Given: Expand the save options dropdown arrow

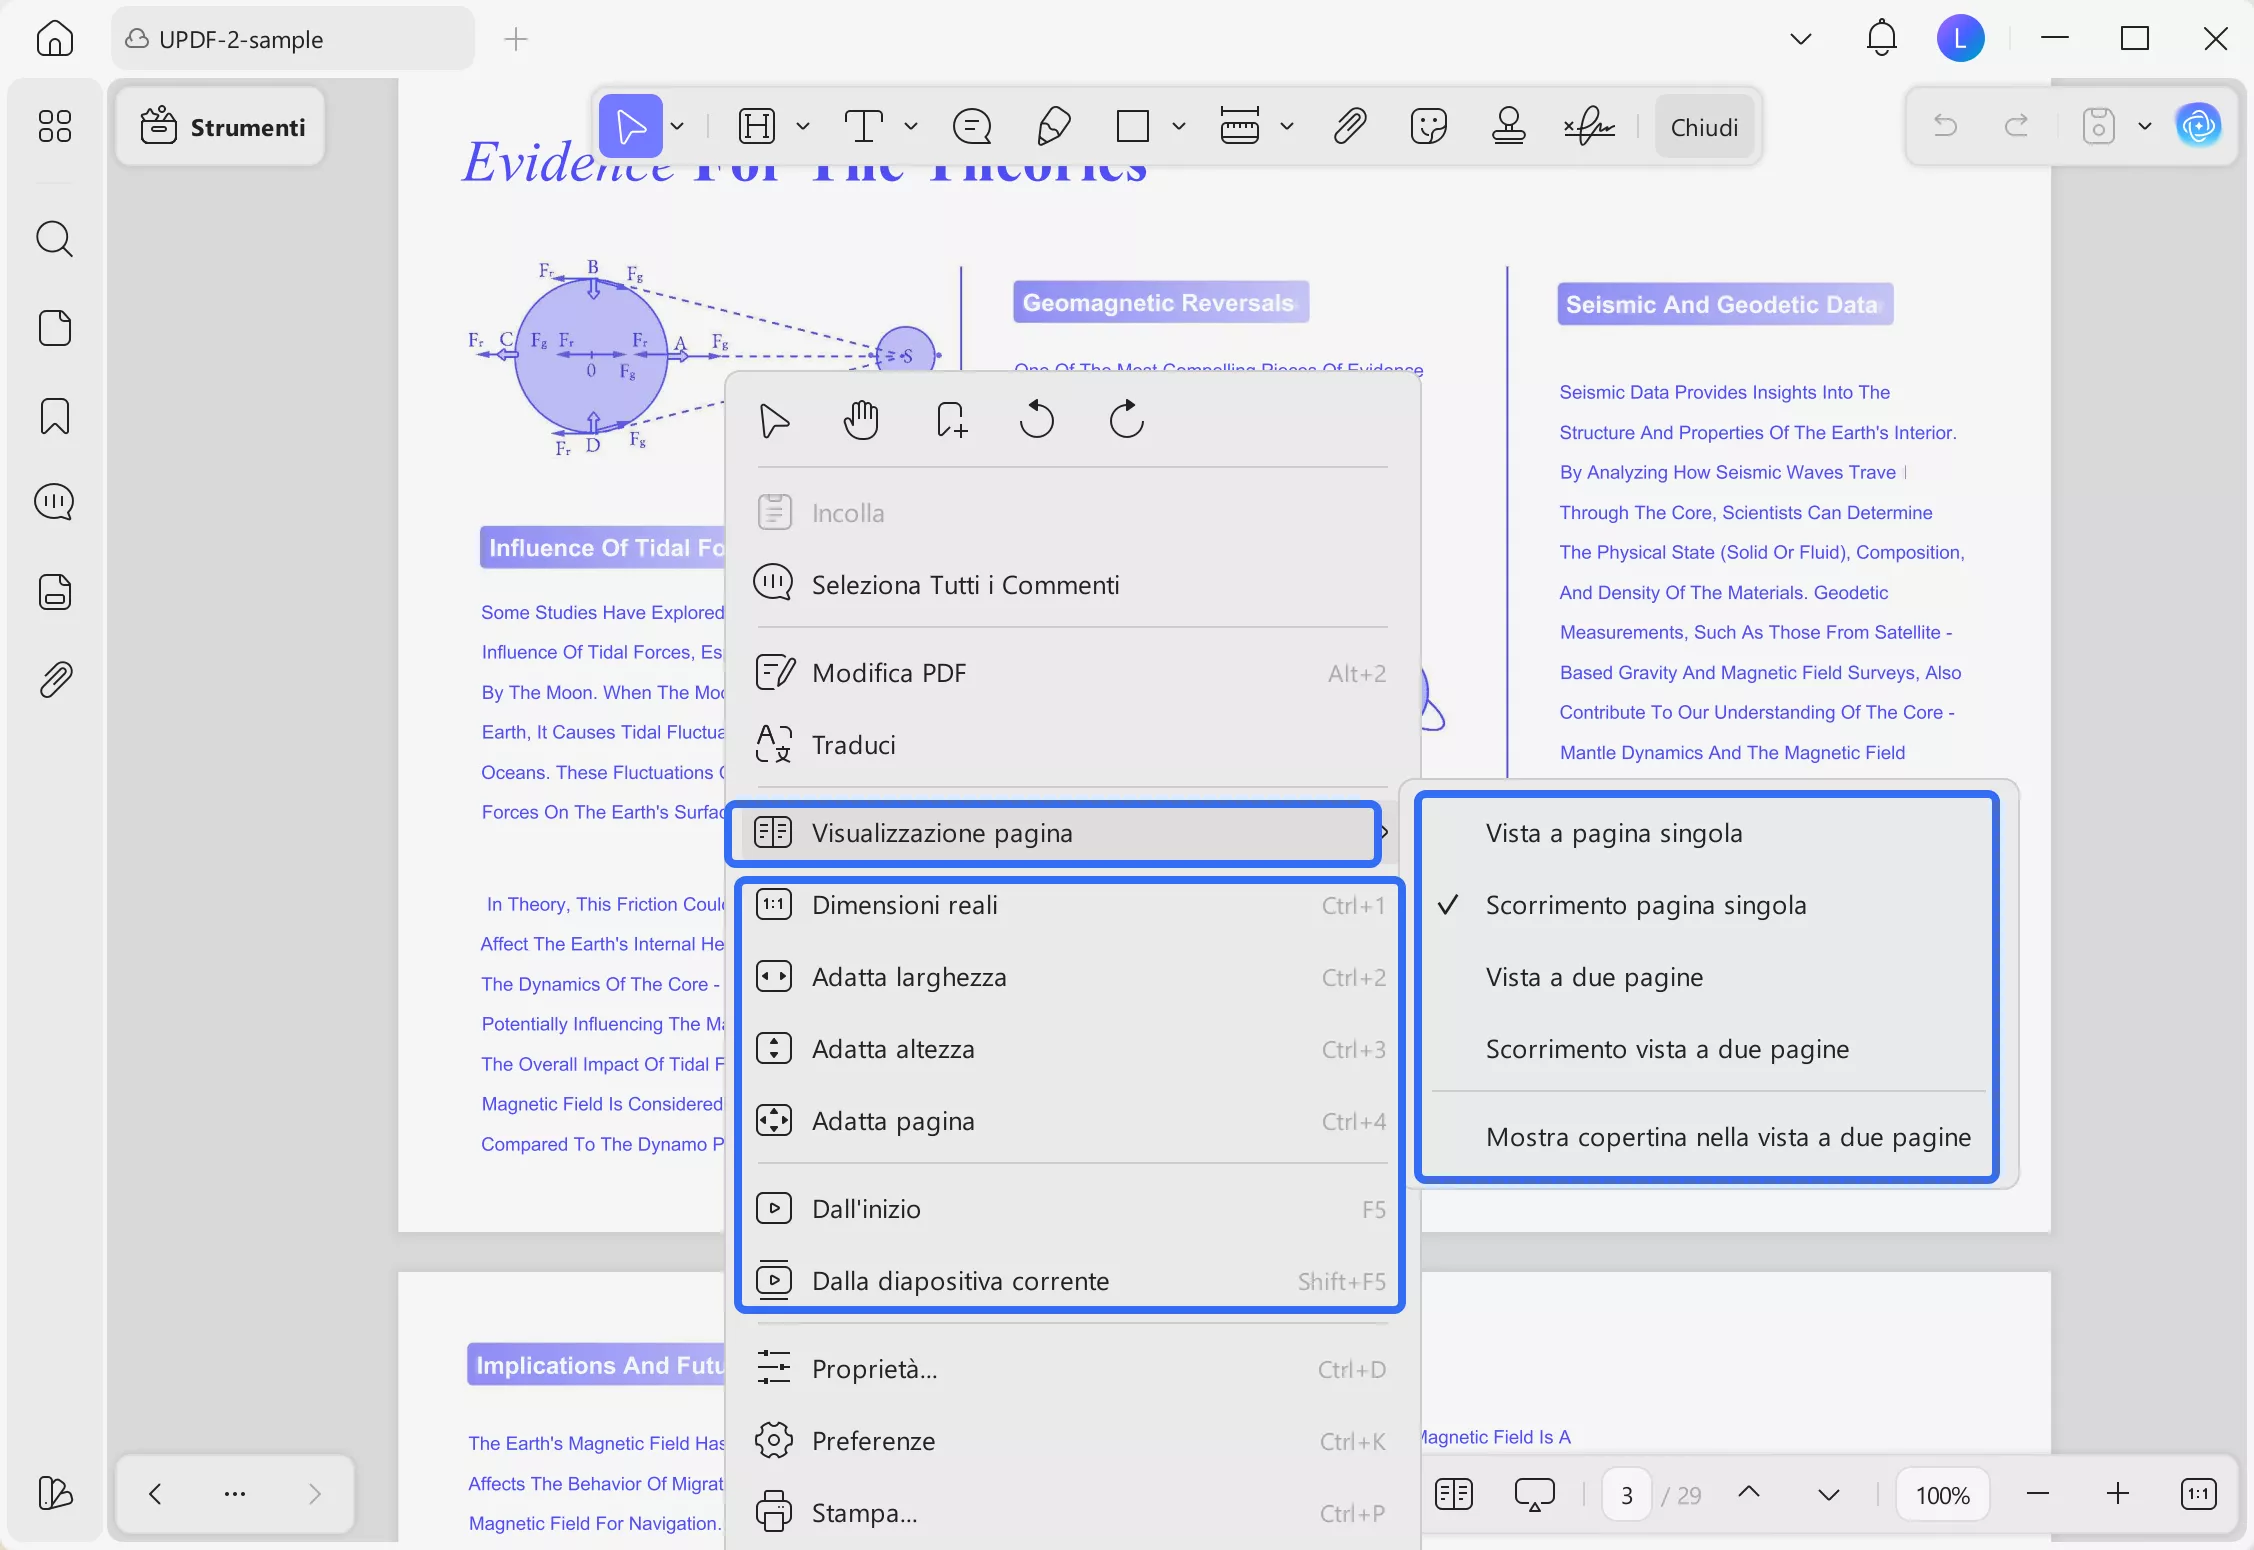Looking at the screenshot, I should point(2144,127).
